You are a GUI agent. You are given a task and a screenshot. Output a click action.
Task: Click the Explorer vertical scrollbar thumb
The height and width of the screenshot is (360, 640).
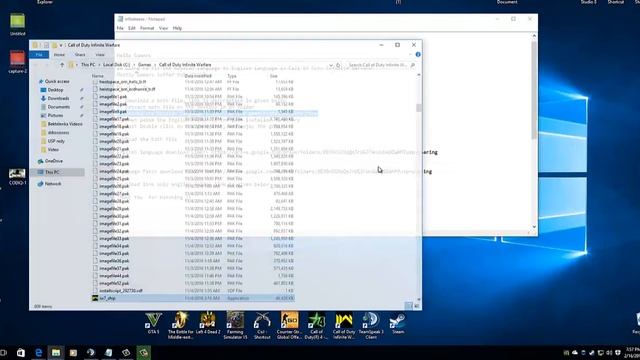418,108
